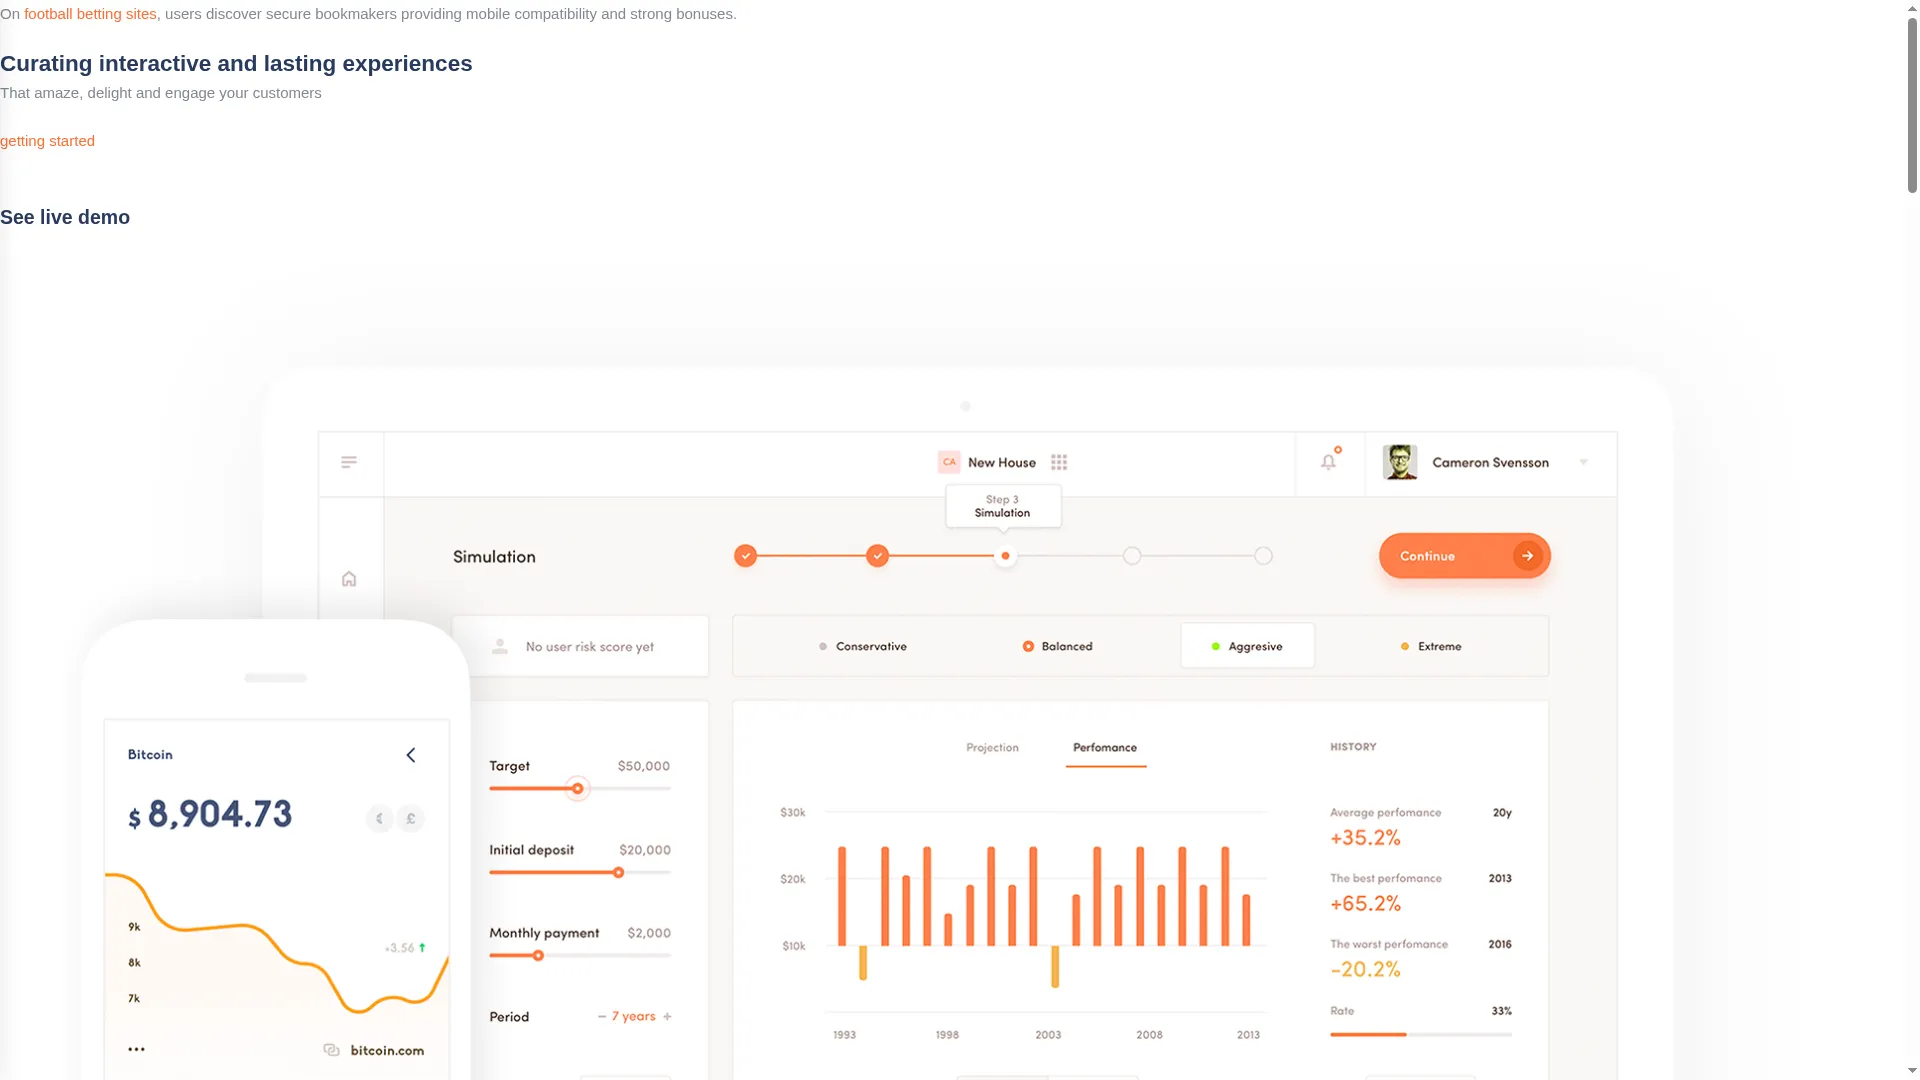Click the link icon beside bitcoin.com

(332, 1050)
